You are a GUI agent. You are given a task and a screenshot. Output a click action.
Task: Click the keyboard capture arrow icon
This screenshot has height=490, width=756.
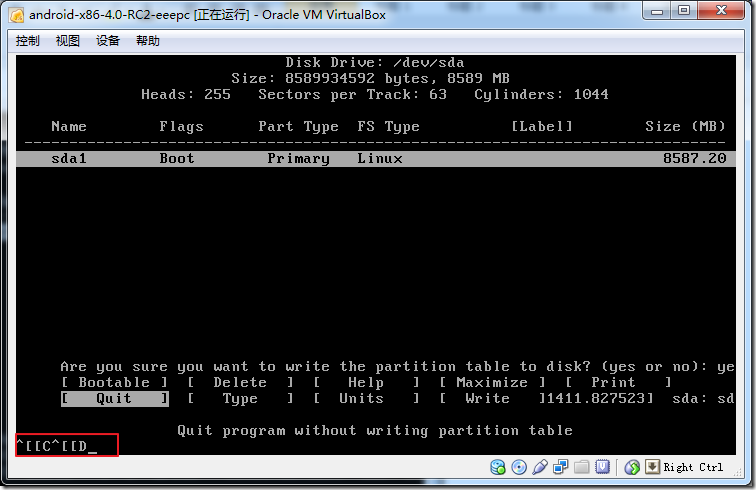(x=652, y=466)
